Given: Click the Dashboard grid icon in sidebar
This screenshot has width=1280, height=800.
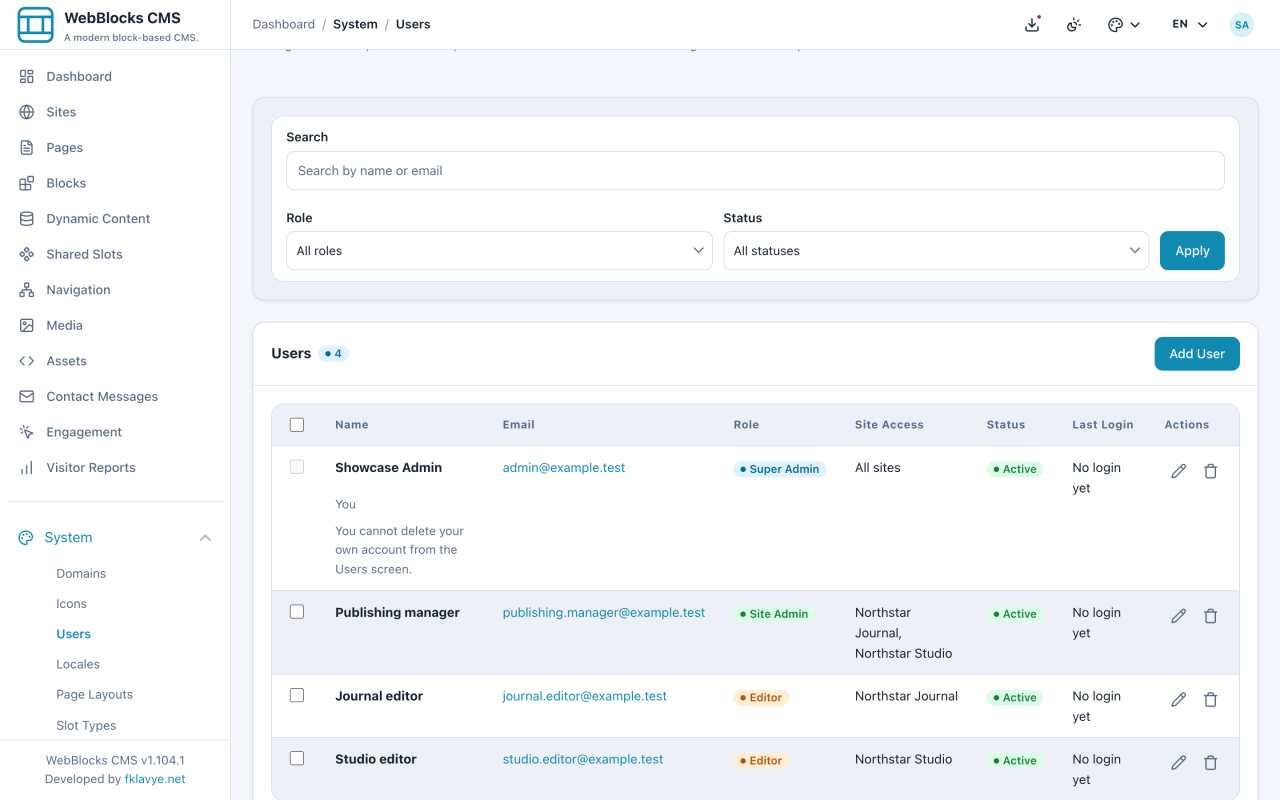Looking at the screenshot, I should 27,77.
